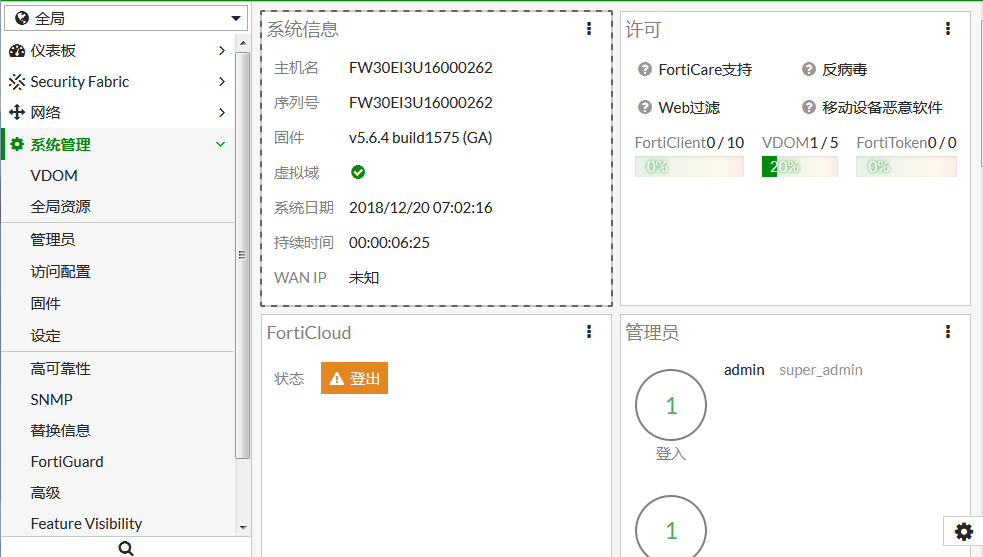Image resolution: width=983 pixels, height=557 pixels.
Task: Click the Web过滤 license label
Action: (x=689, y=107)
